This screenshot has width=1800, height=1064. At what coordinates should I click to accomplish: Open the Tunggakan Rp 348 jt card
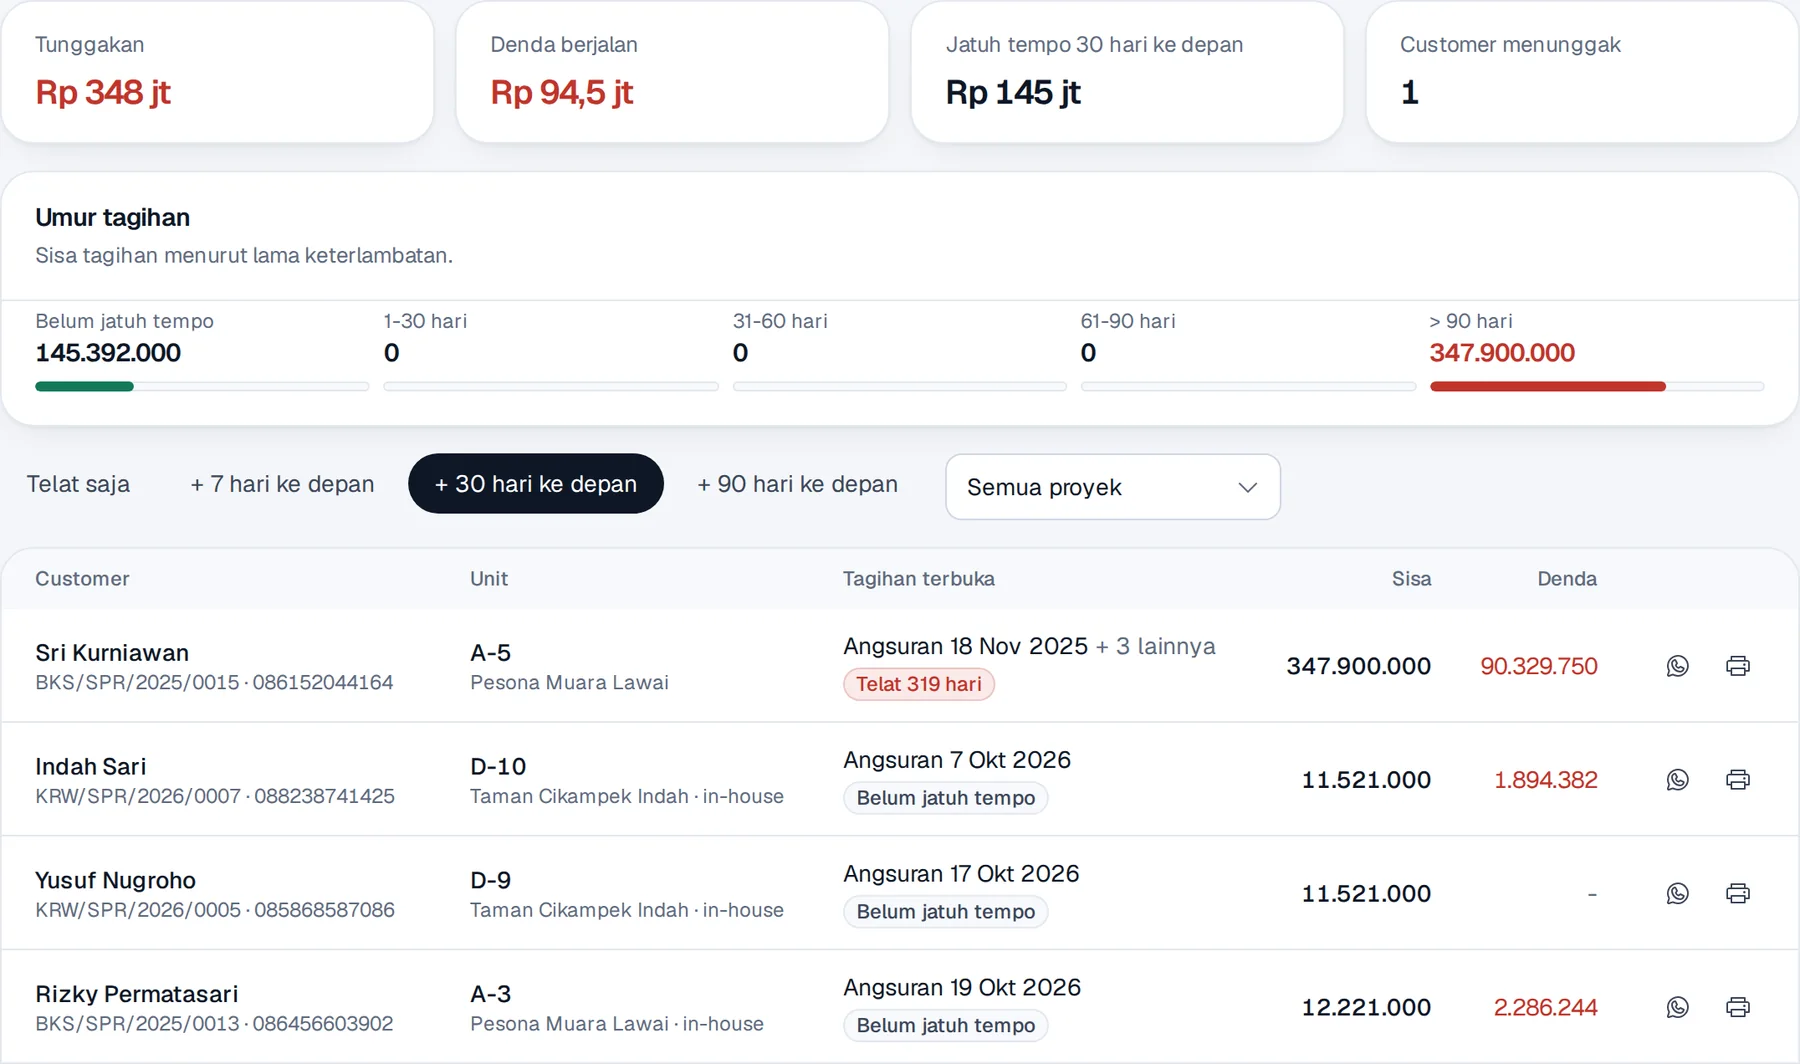[218, 72]
